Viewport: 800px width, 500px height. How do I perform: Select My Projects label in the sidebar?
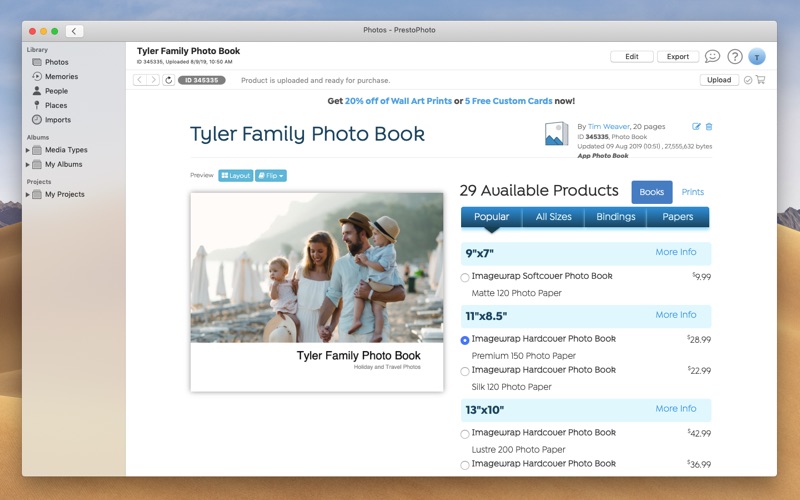click(x=64, y=194)
